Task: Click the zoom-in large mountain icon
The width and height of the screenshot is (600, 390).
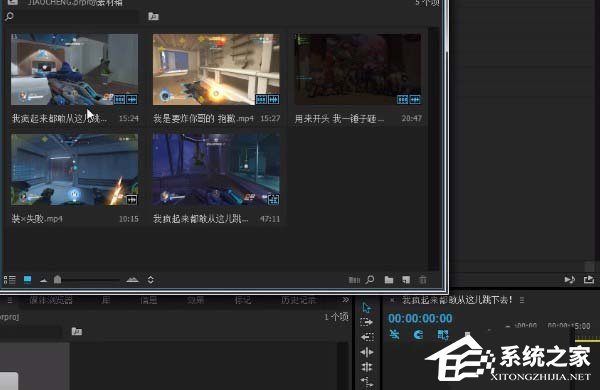Action: coord(132,280)
